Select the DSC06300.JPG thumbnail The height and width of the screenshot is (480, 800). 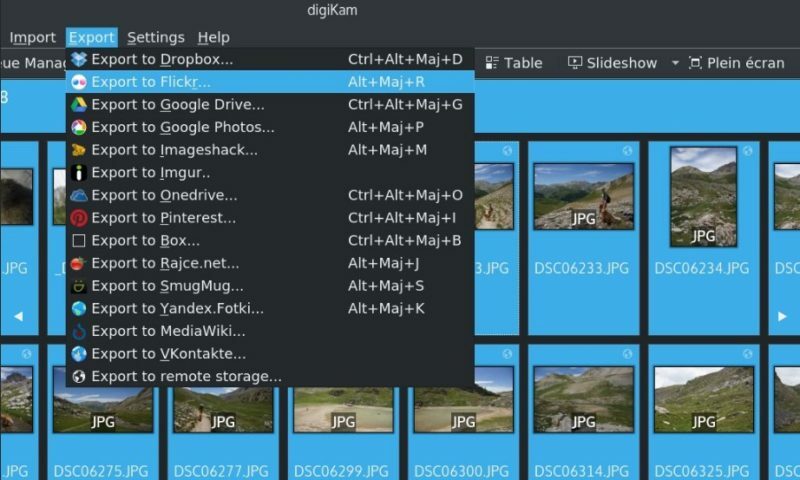tap(464, 399)
